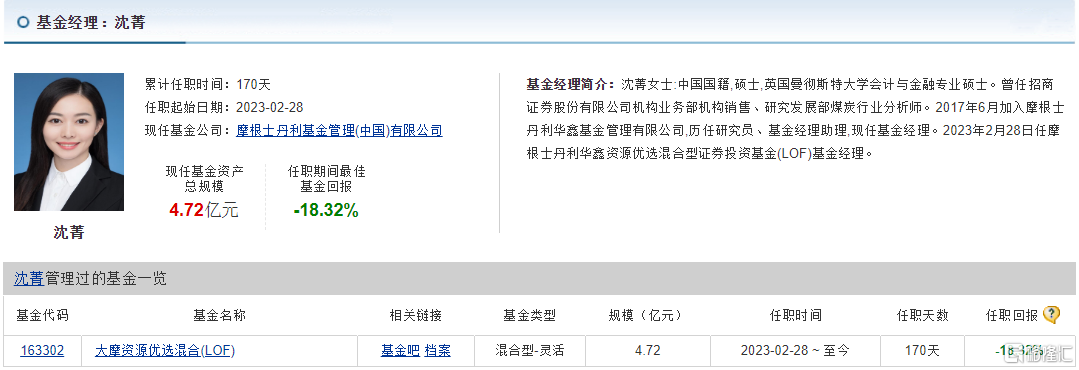Click the help question mark icon beside 任职回报
1079x370 pixels.
point(1051,315)
